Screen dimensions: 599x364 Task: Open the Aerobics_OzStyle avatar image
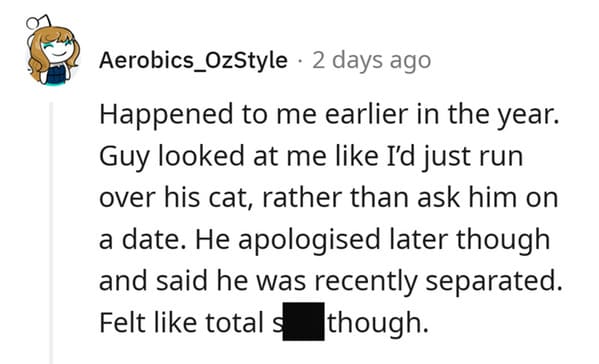point(52,50)
